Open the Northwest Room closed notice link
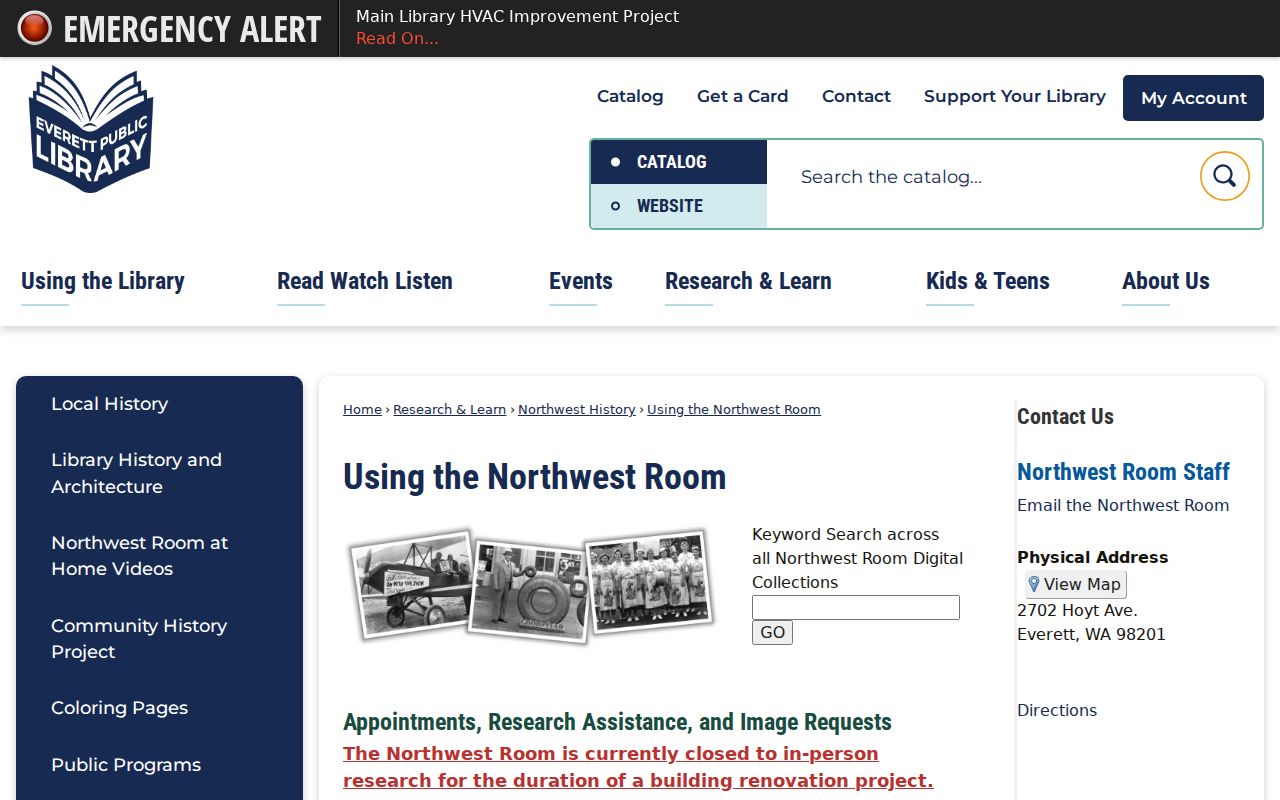Viewport: 1280px width, 800px height. coord(638,767)
